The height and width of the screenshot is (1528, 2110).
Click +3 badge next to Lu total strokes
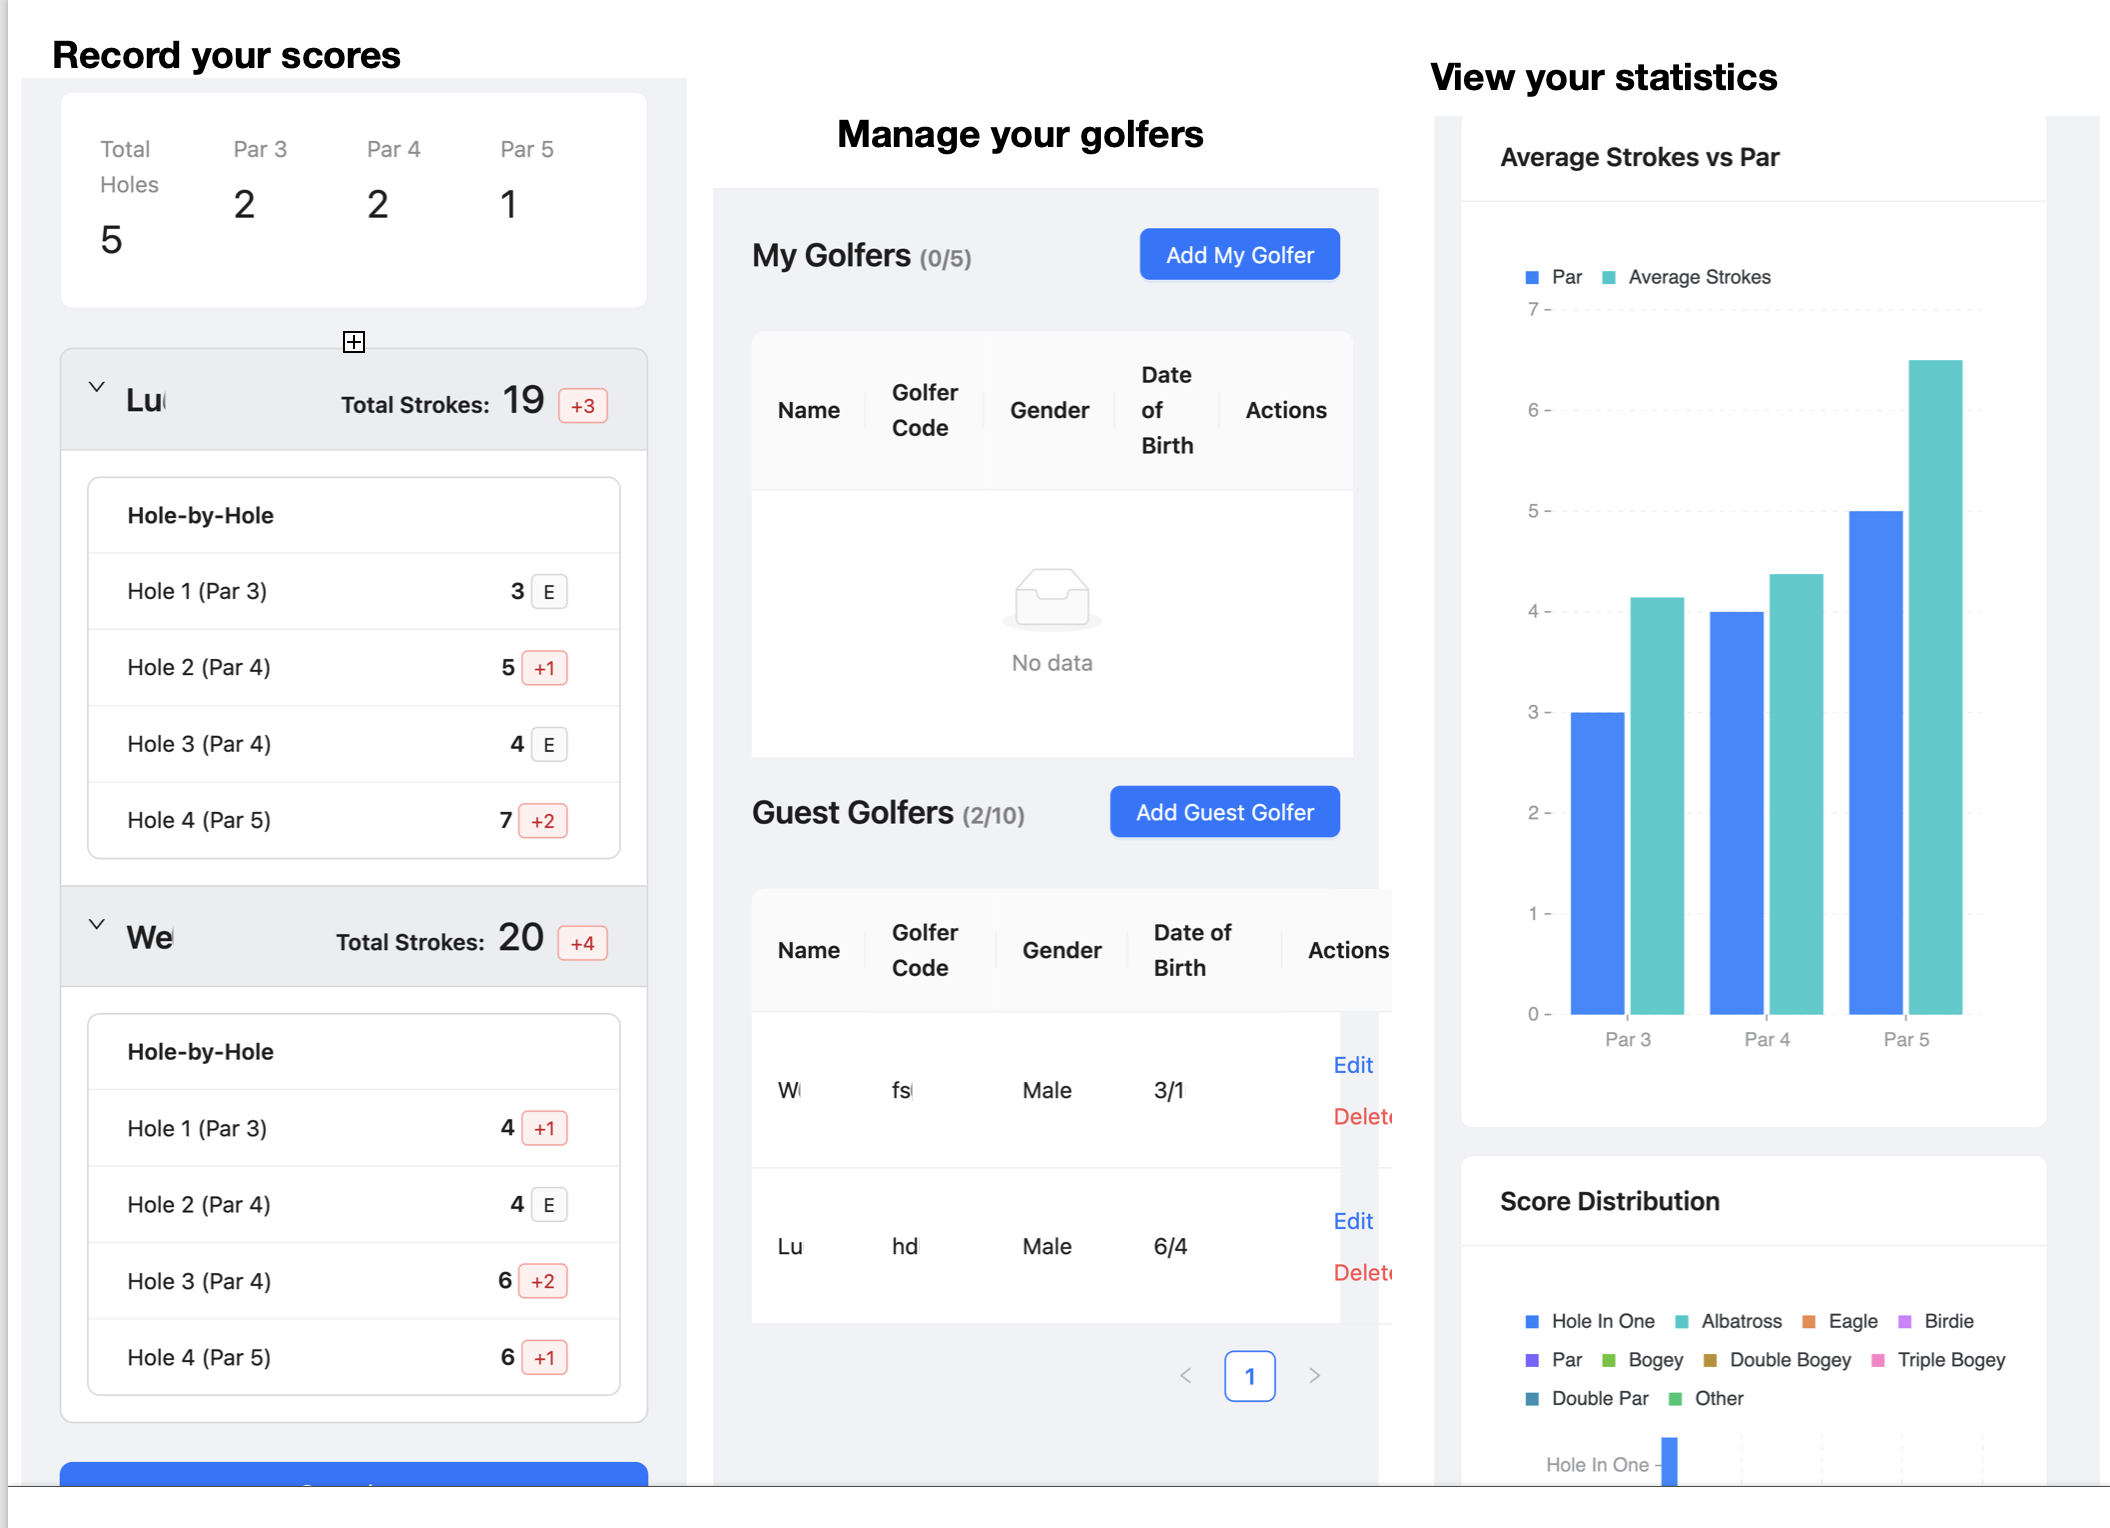coord(582,406)
